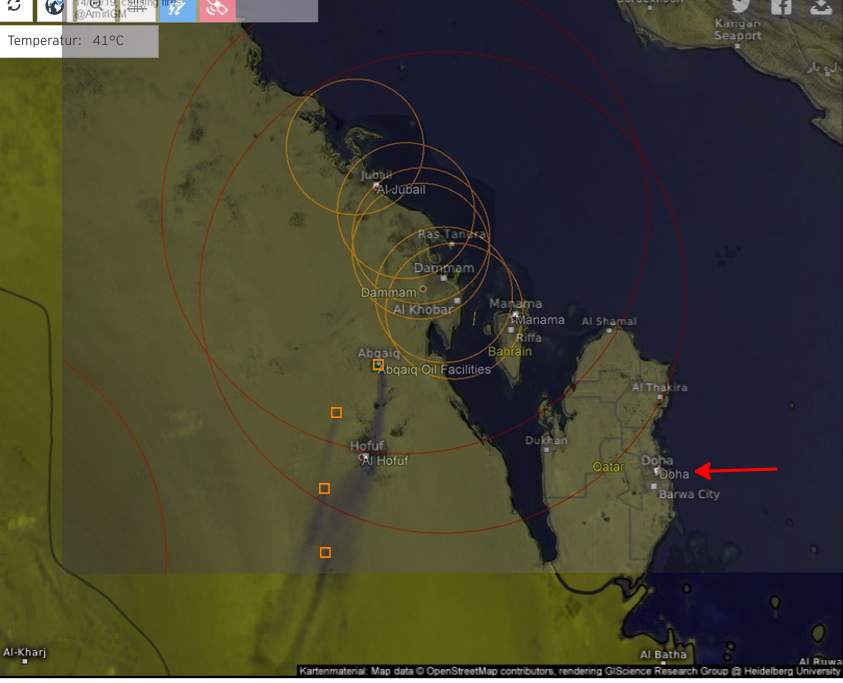Open the globe map layer icon
843x683 pixels.
[54, 8]
